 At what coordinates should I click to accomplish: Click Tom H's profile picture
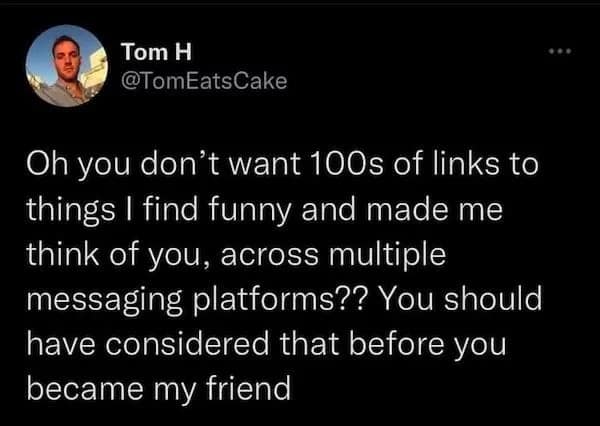[66, 66]
